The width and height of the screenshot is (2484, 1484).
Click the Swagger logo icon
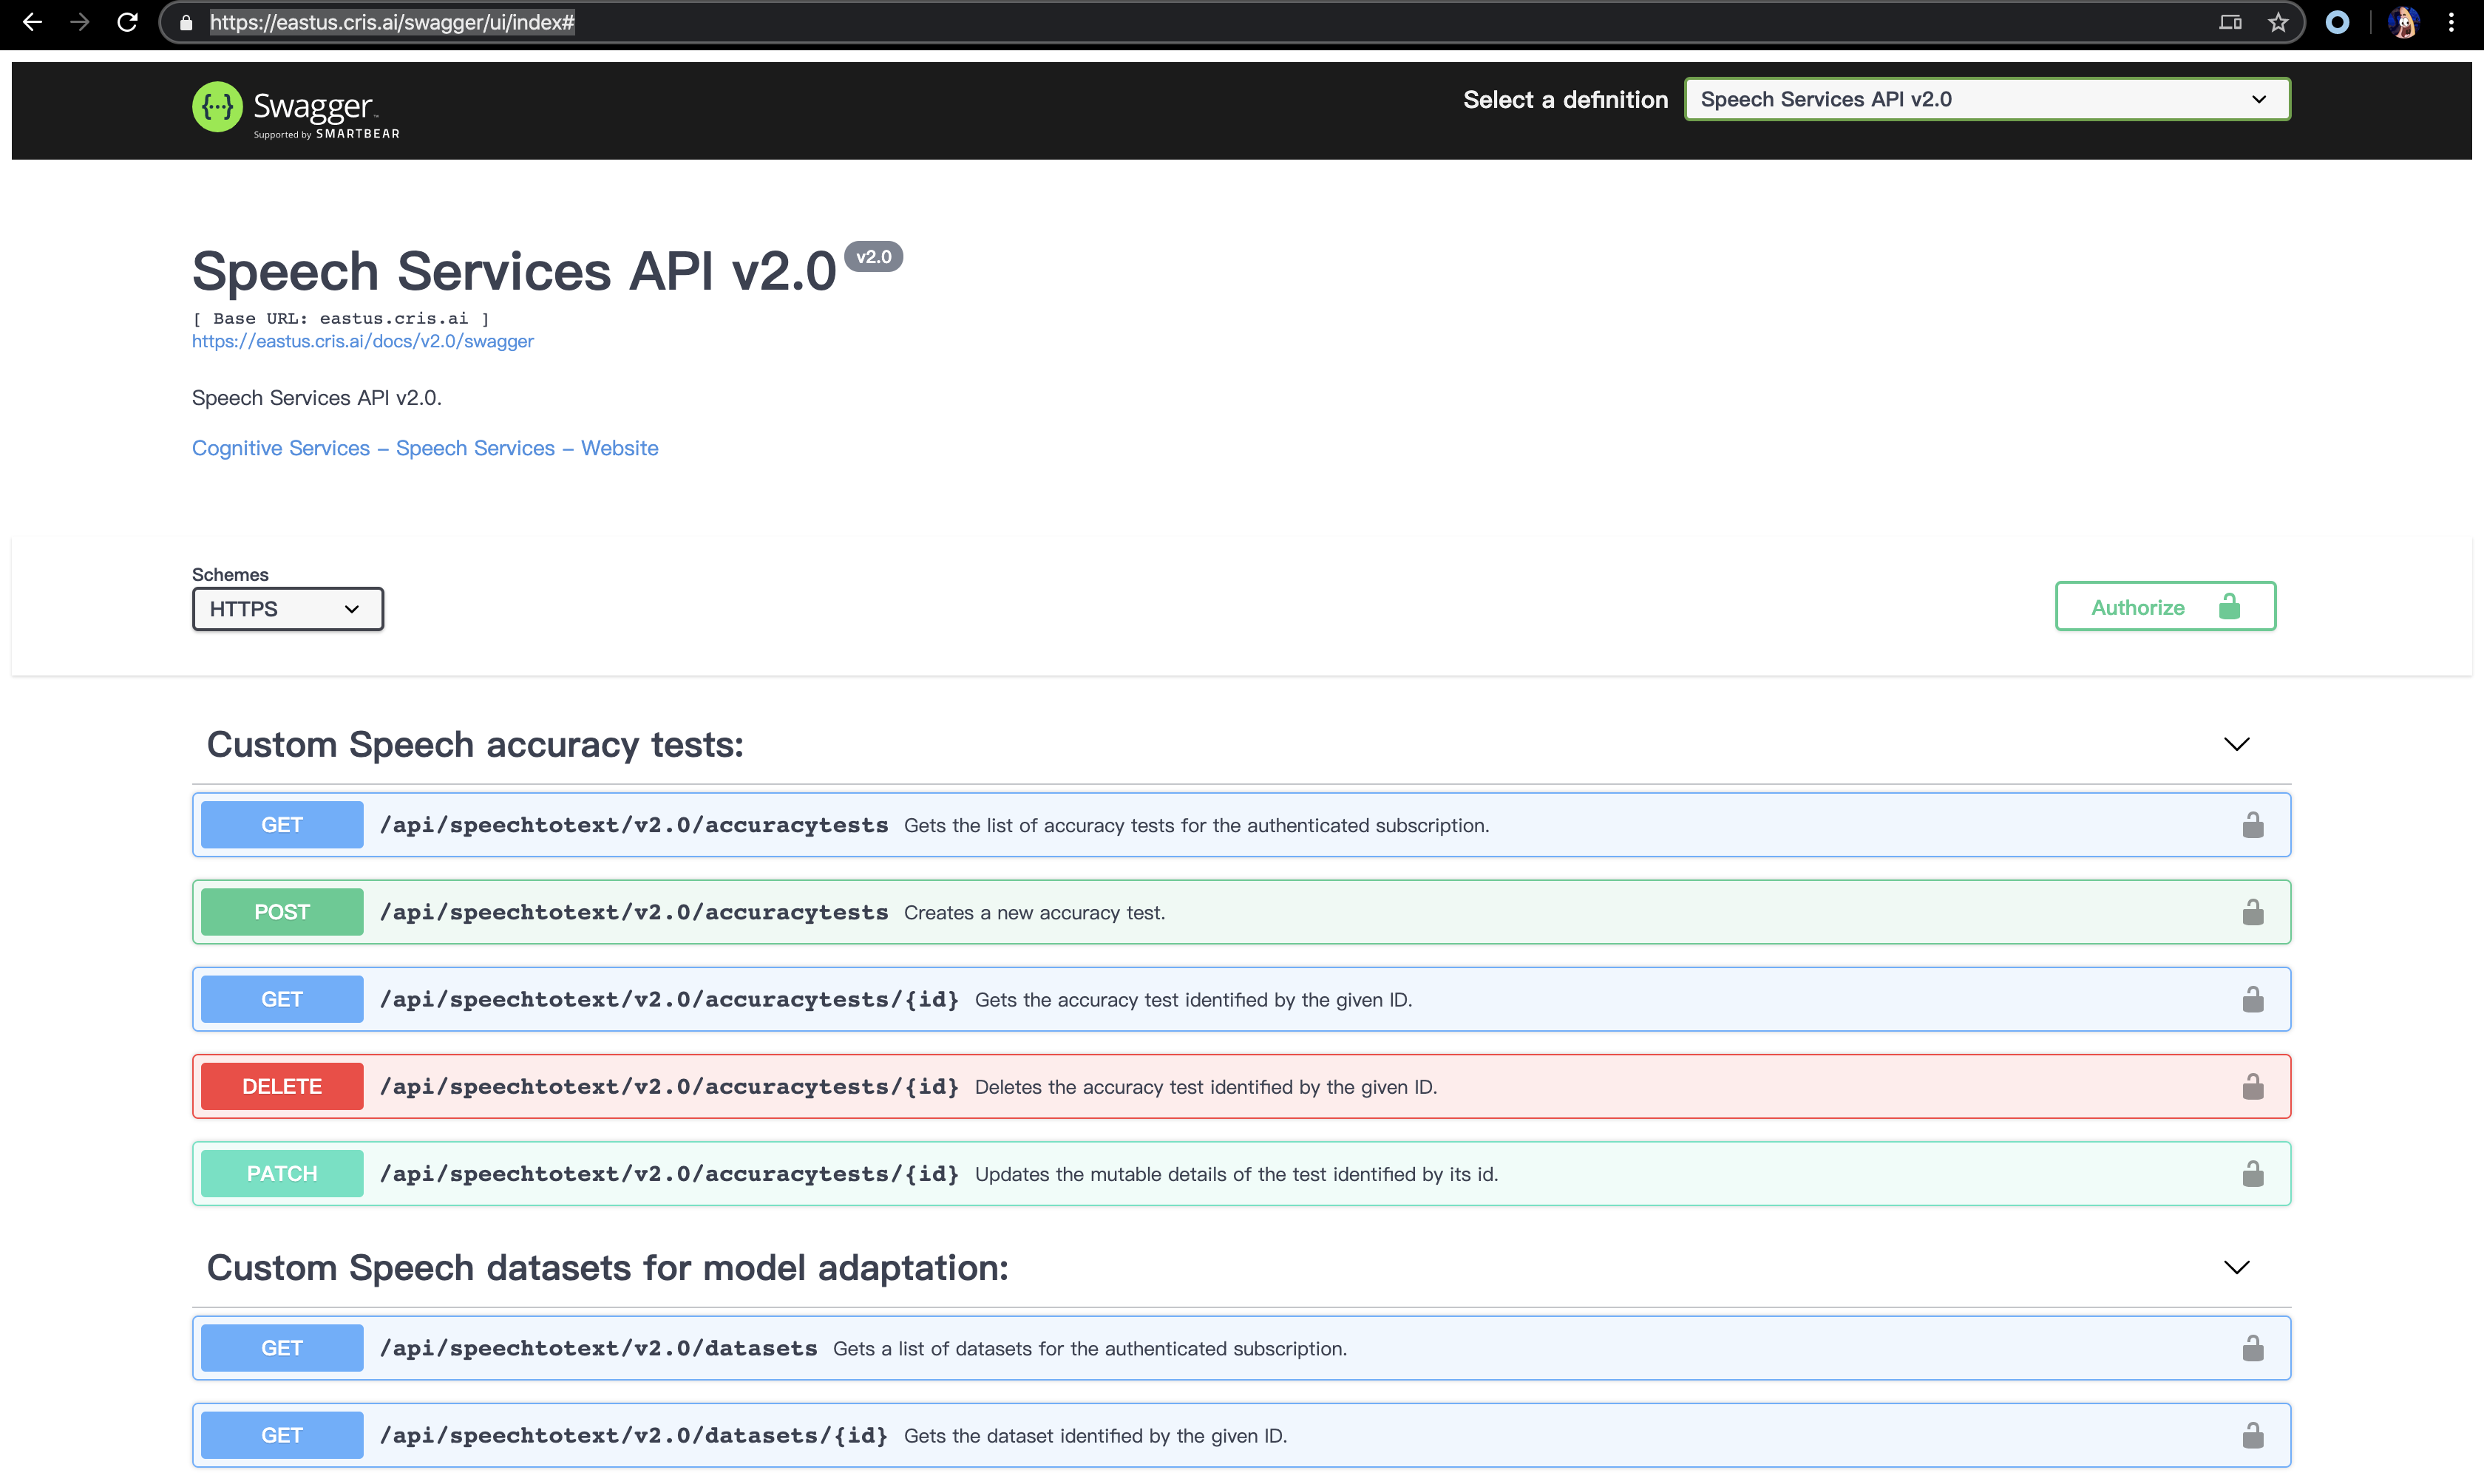click(217, 107)
